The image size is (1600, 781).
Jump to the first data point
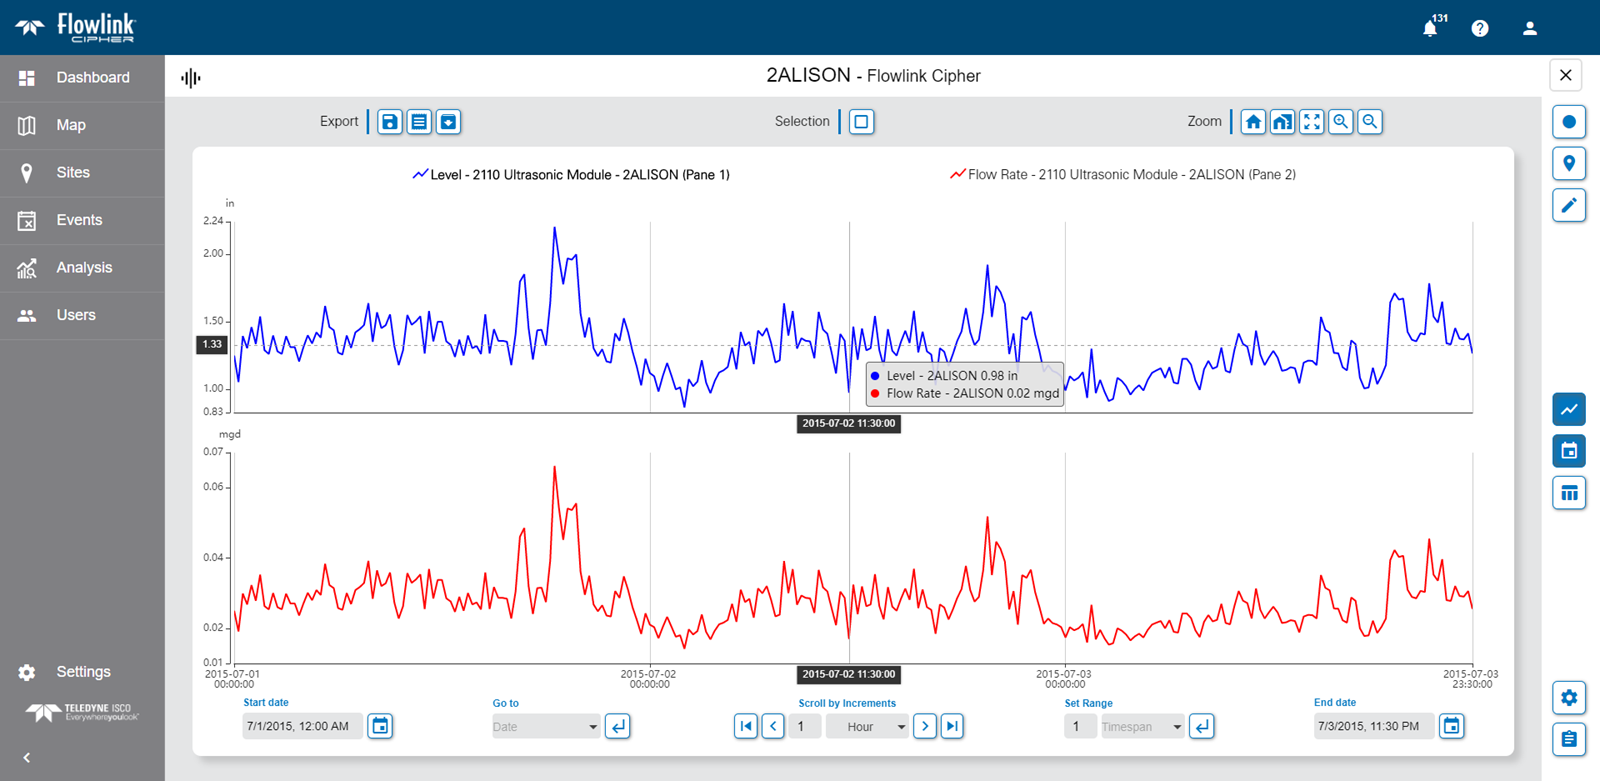click(x=745, y=726)
